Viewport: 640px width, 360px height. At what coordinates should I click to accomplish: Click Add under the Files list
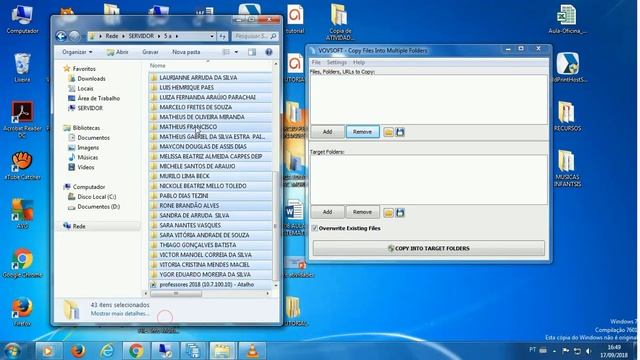[327, 132]
